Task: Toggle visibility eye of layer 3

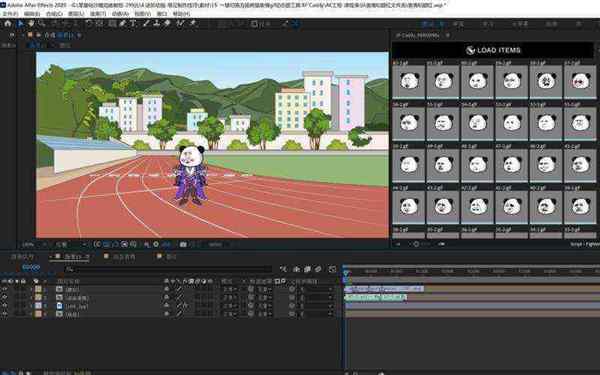Action: [x=5, y=306]
